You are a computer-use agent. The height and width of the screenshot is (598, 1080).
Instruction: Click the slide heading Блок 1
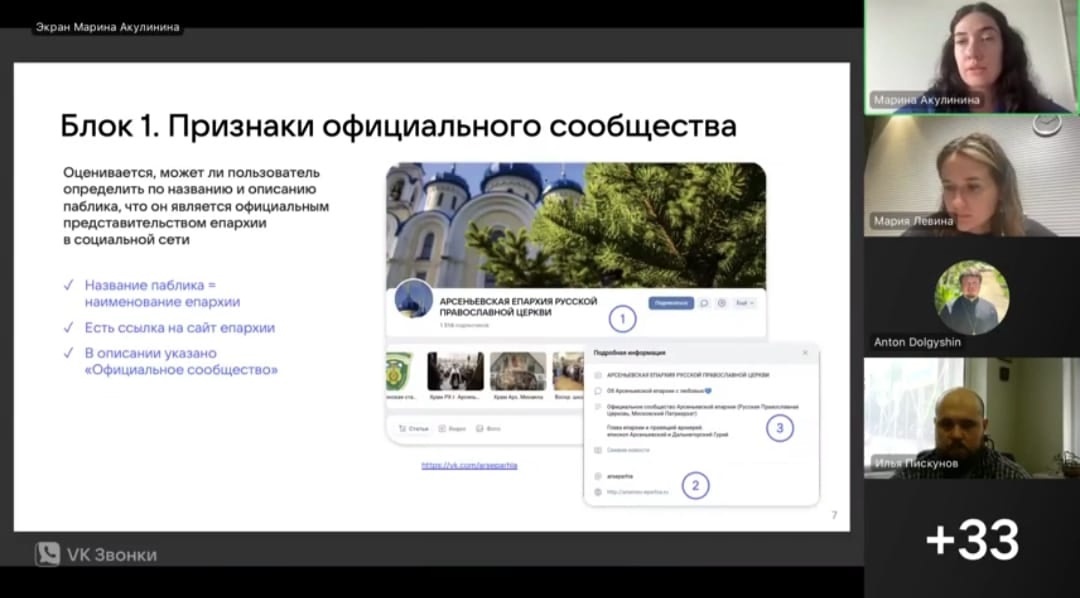[x=398, y=126]
